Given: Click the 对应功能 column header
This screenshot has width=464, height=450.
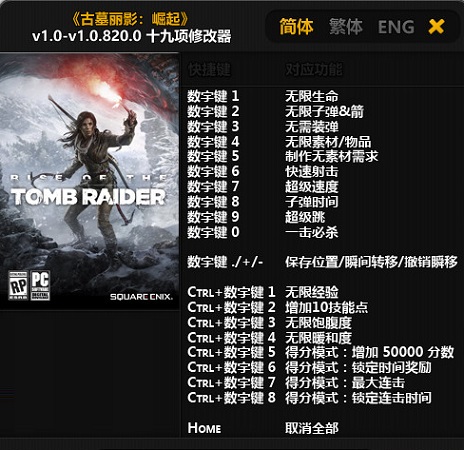Looking at the screenshot, I should coord(314,70).
